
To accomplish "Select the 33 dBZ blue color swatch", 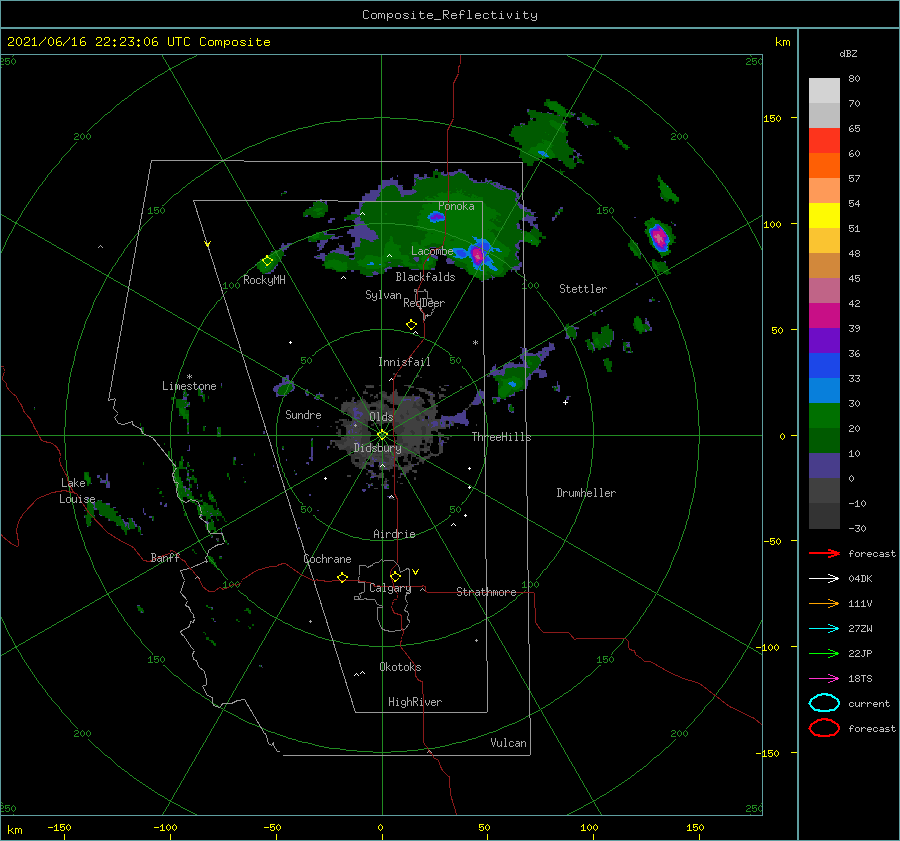I will [x=824, y=366].
